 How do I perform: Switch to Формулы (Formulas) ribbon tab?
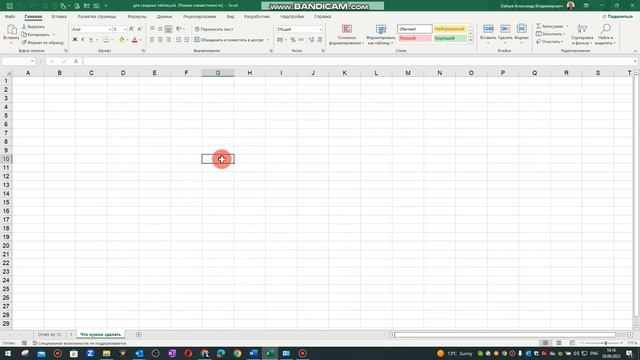tap(137, 17)
